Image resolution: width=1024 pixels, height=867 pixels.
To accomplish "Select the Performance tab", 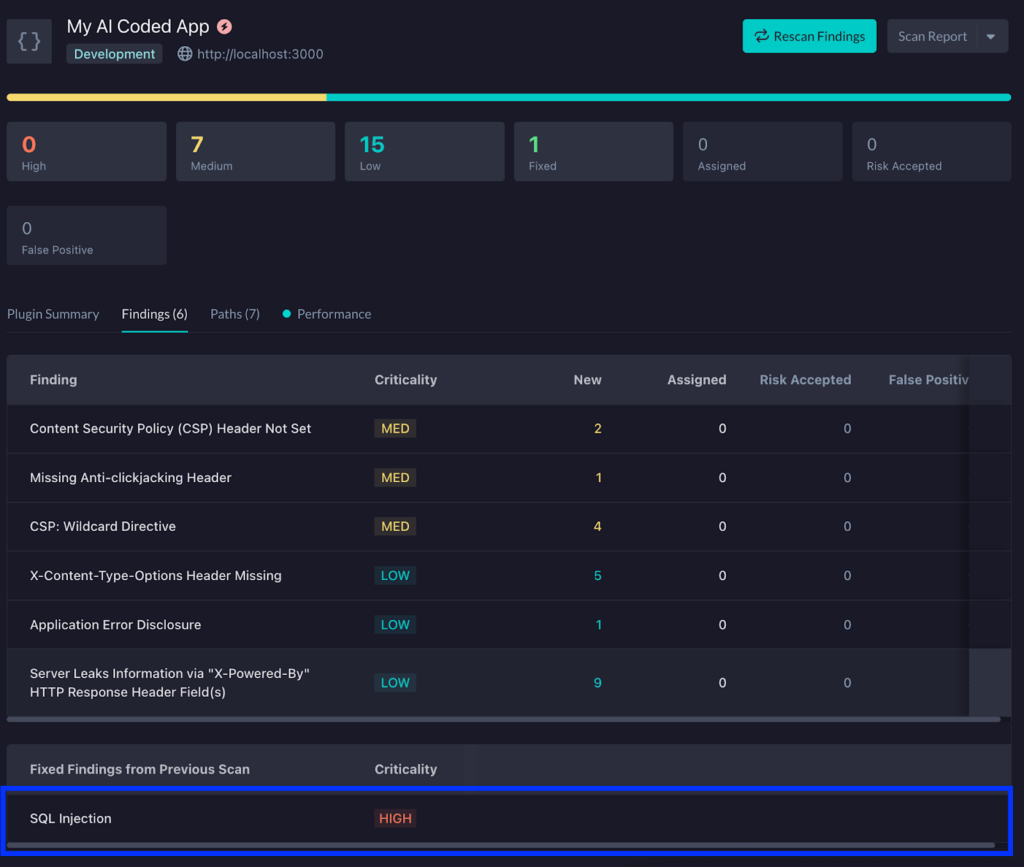I will click(x=333, y=313).
